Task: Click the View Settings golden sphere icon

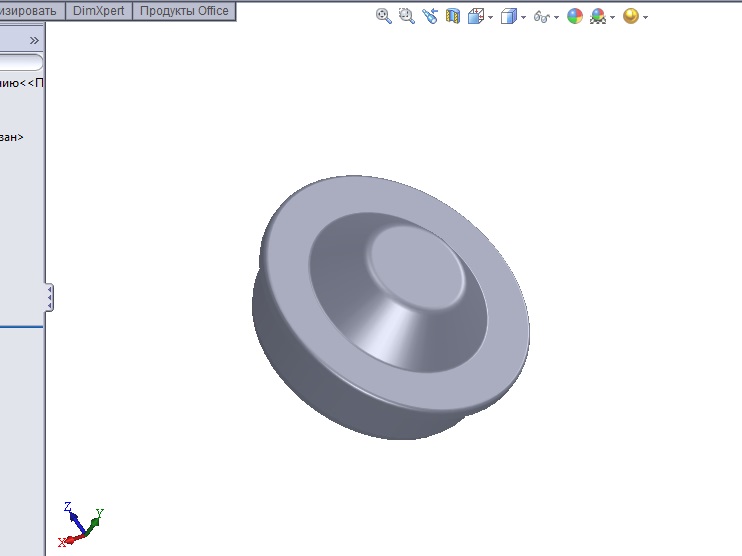Action: tap(630, 16)
